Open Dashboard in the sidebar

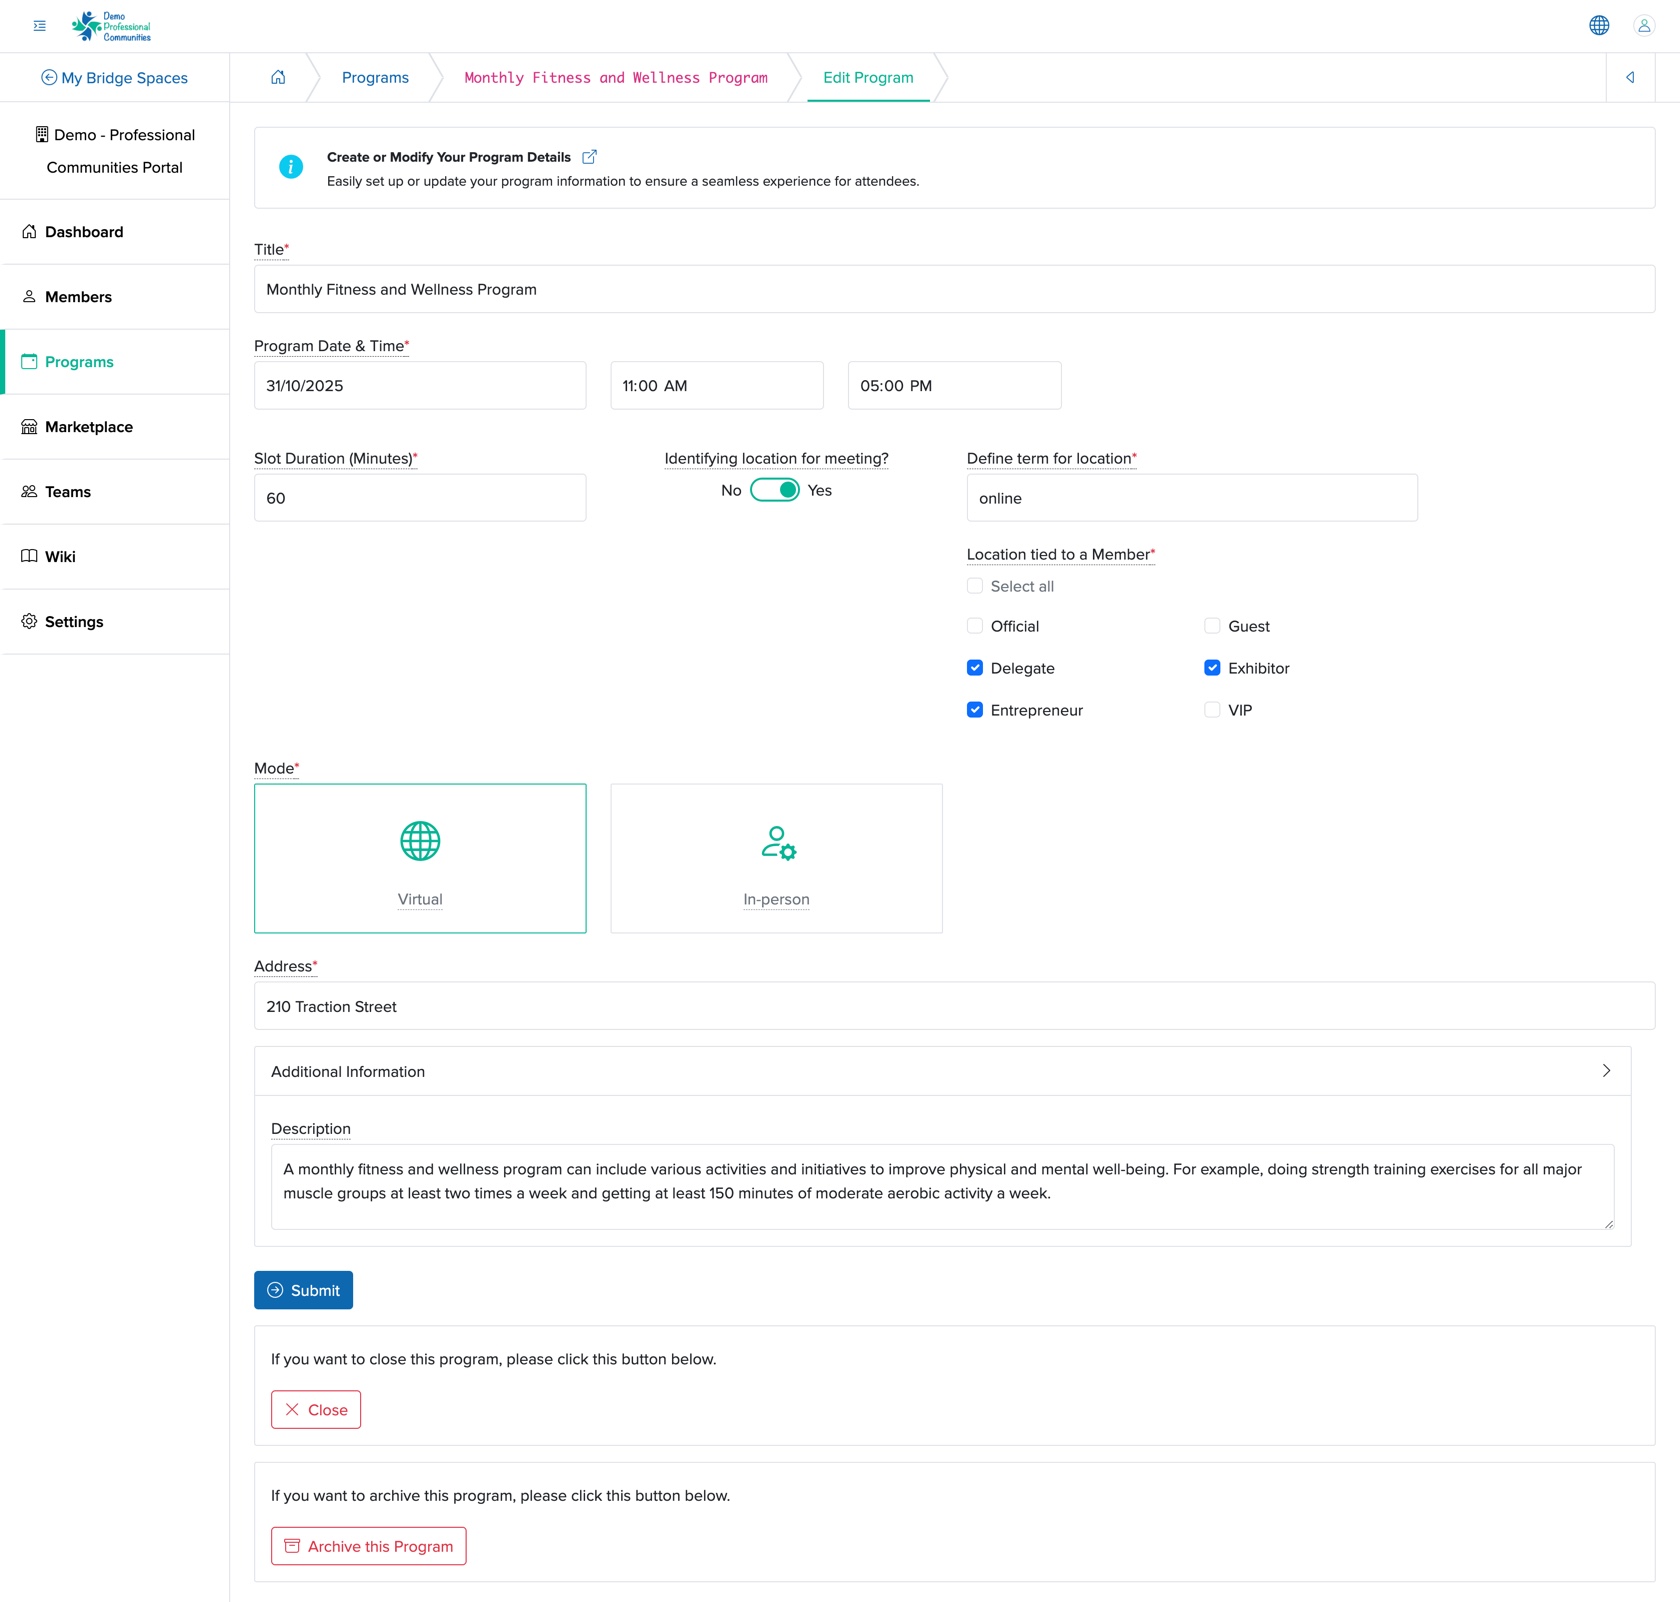coord(115,232)
